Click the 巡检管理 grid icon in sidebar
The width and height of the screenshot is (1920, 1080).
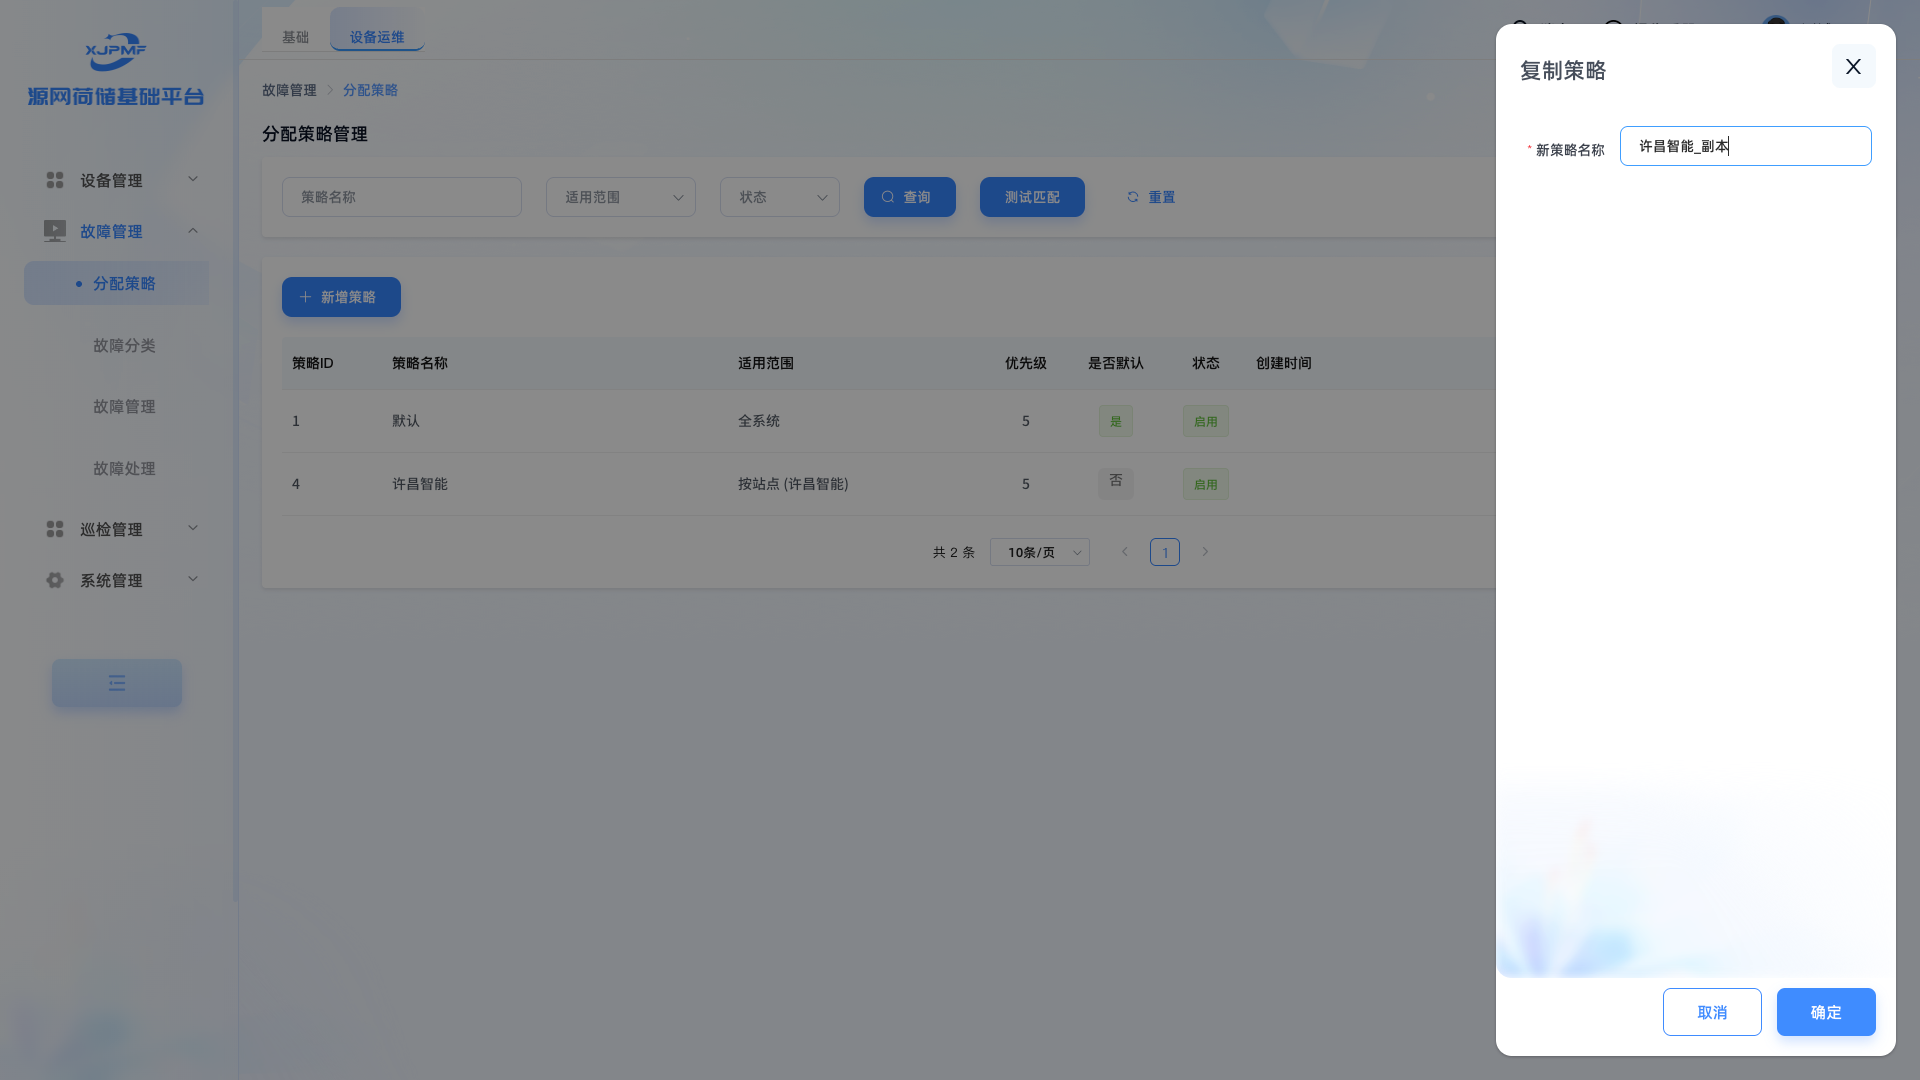click(55, 529)
